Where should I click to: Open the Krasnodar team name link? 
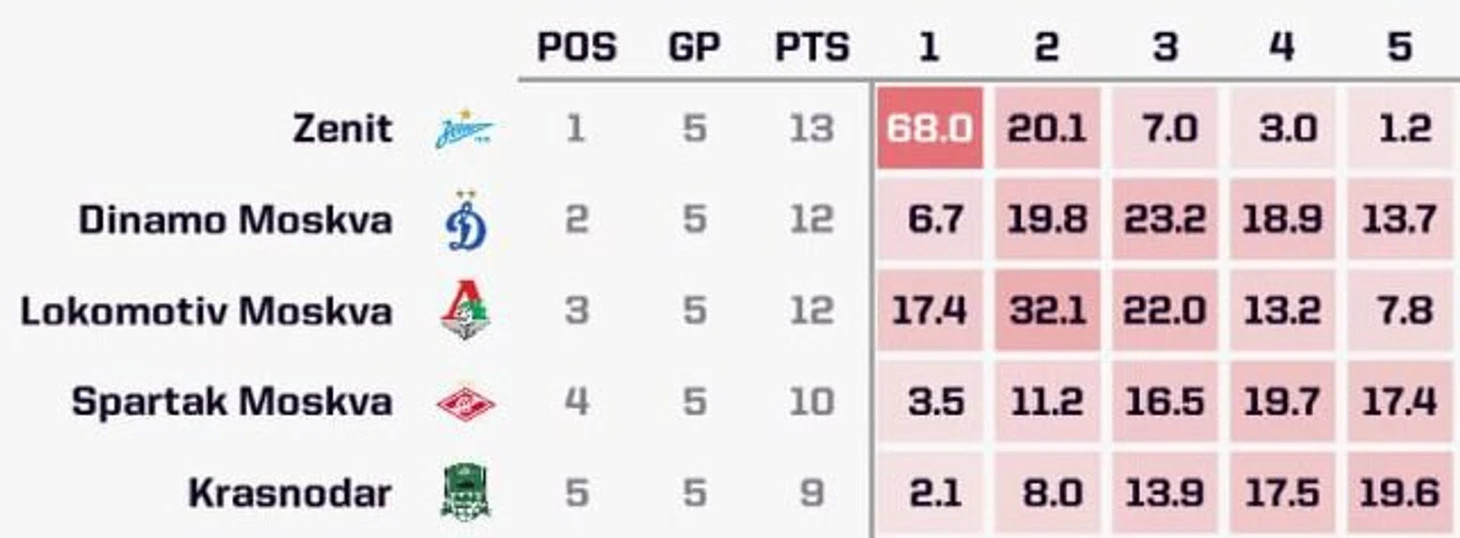[290, 493]
